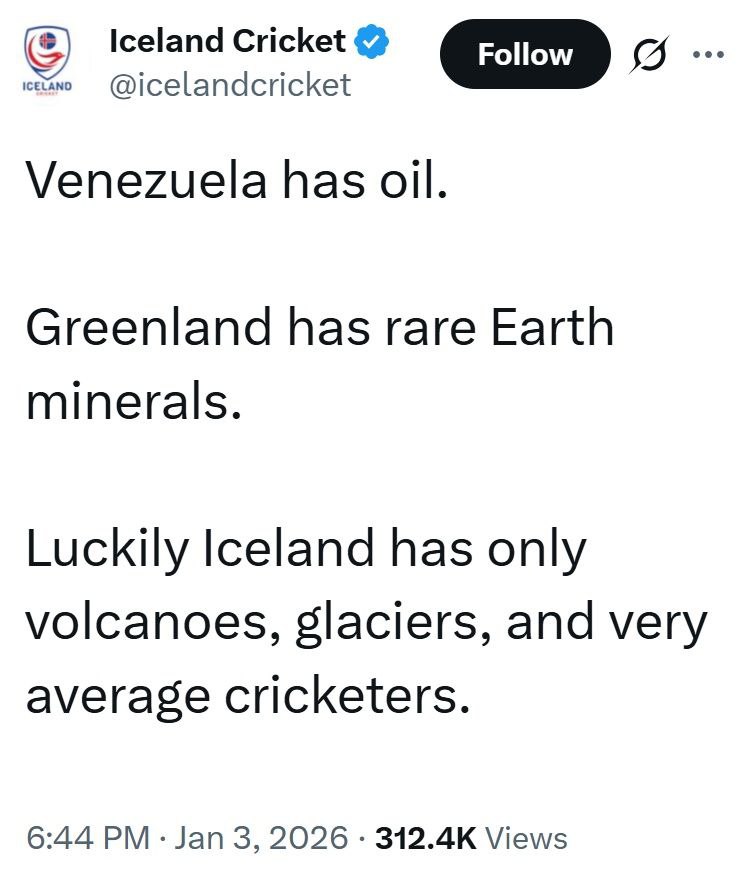Click the Jan 3, 2026 date
This screenshot has width=749, height=894.
pos(260,838)
